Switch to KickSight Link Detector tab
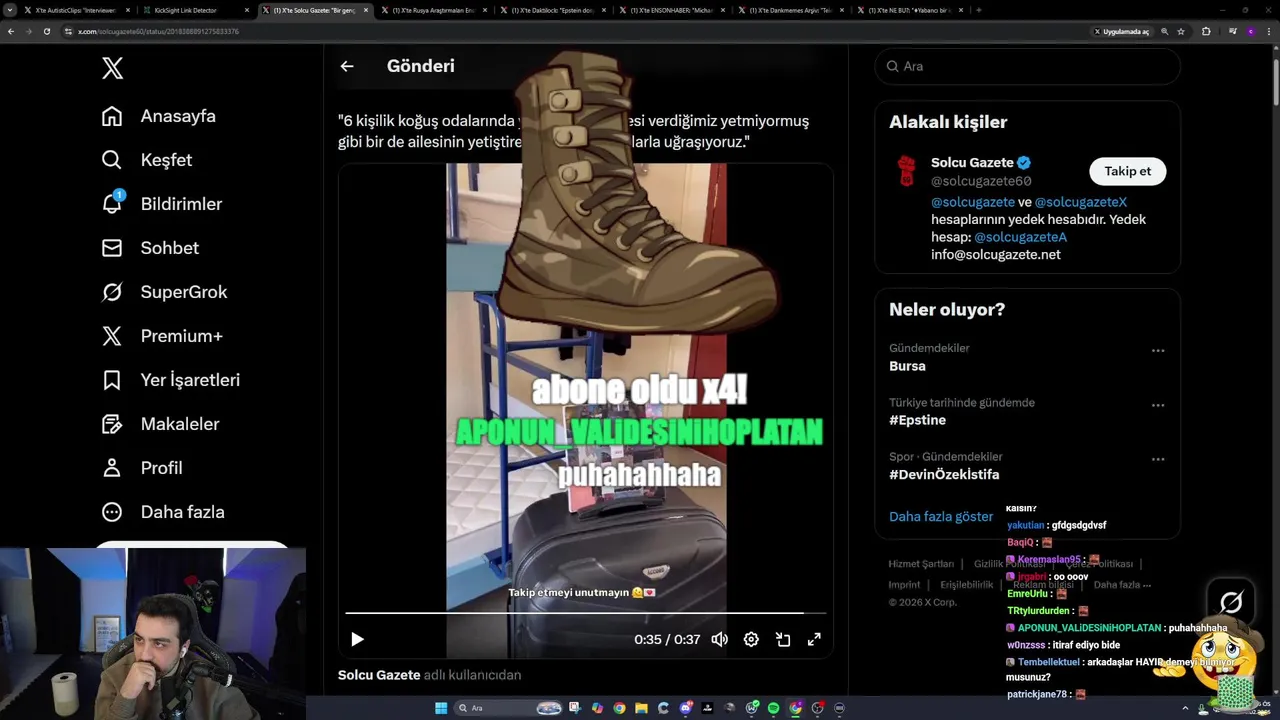Viewport: 1280px width, 720px height. tap(195, 10)
